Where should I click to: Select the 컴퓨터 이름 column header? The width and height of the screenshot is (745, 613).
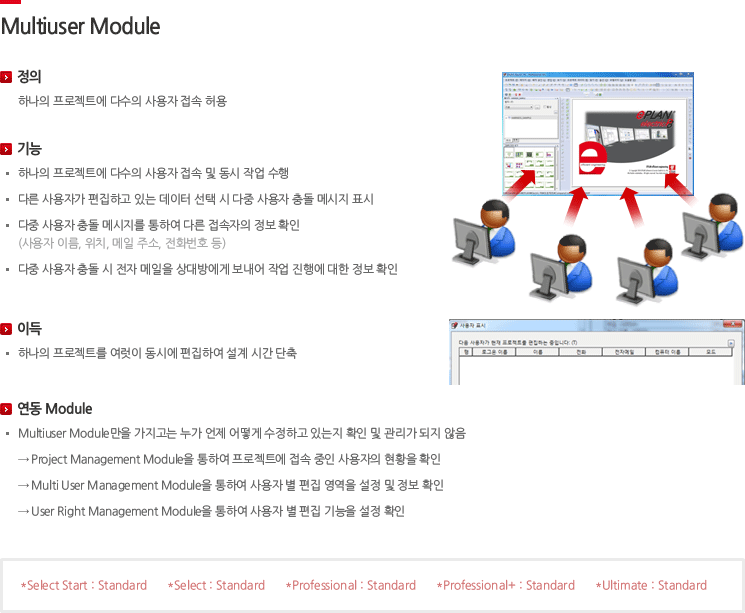668,352
